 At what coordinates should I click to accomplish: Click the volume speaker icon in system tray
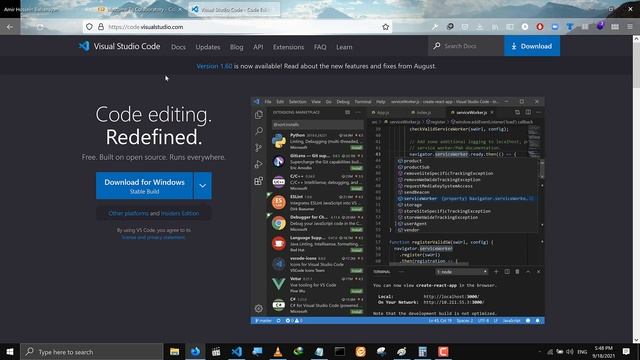click(x=570, y=351)
